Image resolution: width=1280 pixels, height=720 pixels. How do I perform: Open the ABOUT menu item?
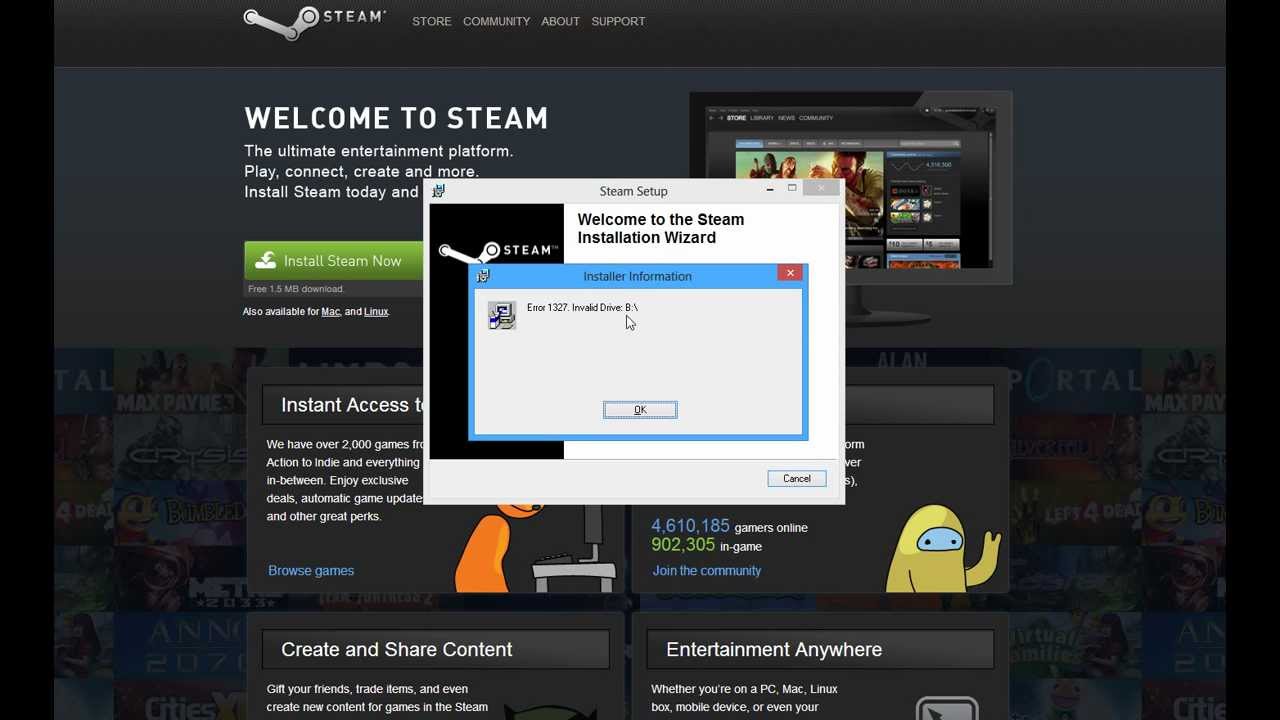560,21
